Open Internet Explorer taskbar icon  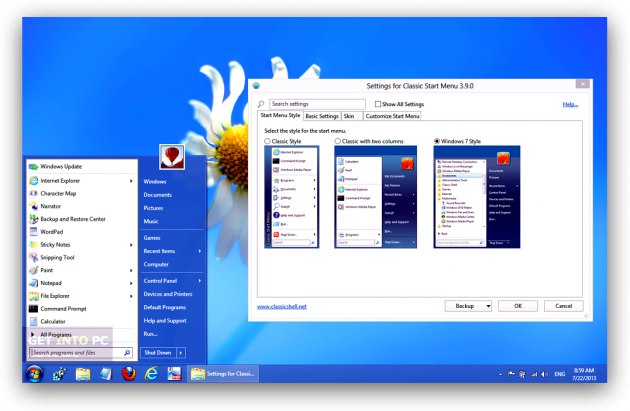pos(151,374)
